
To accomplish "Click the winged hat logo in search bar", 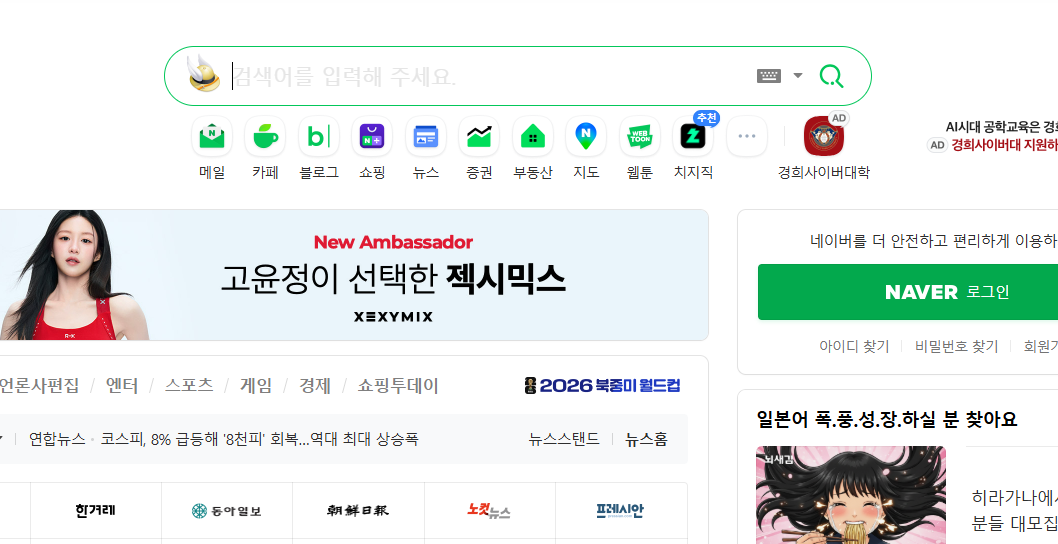I will point(204,74).
